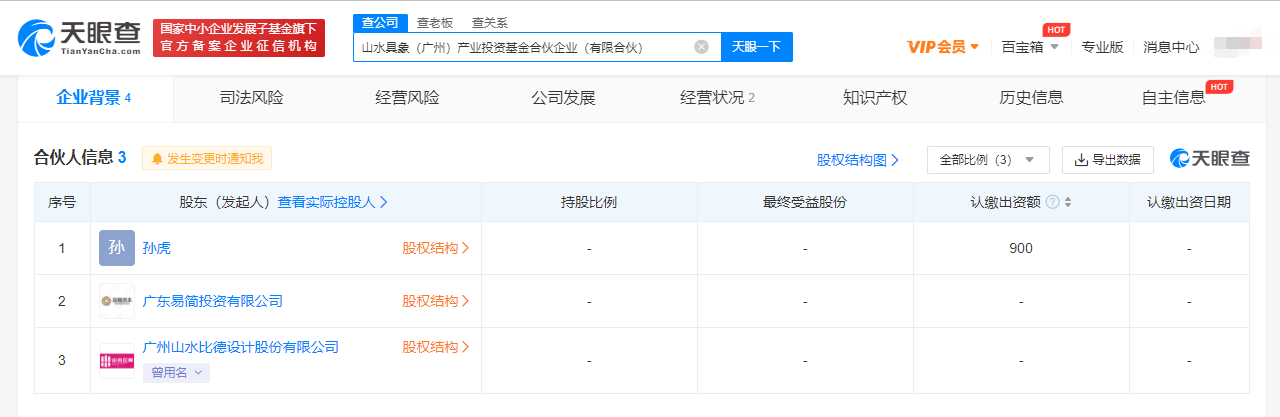Click the 900 subscribed capital cell
The width and height of the screenshot is (1280, 417).
1021,248
